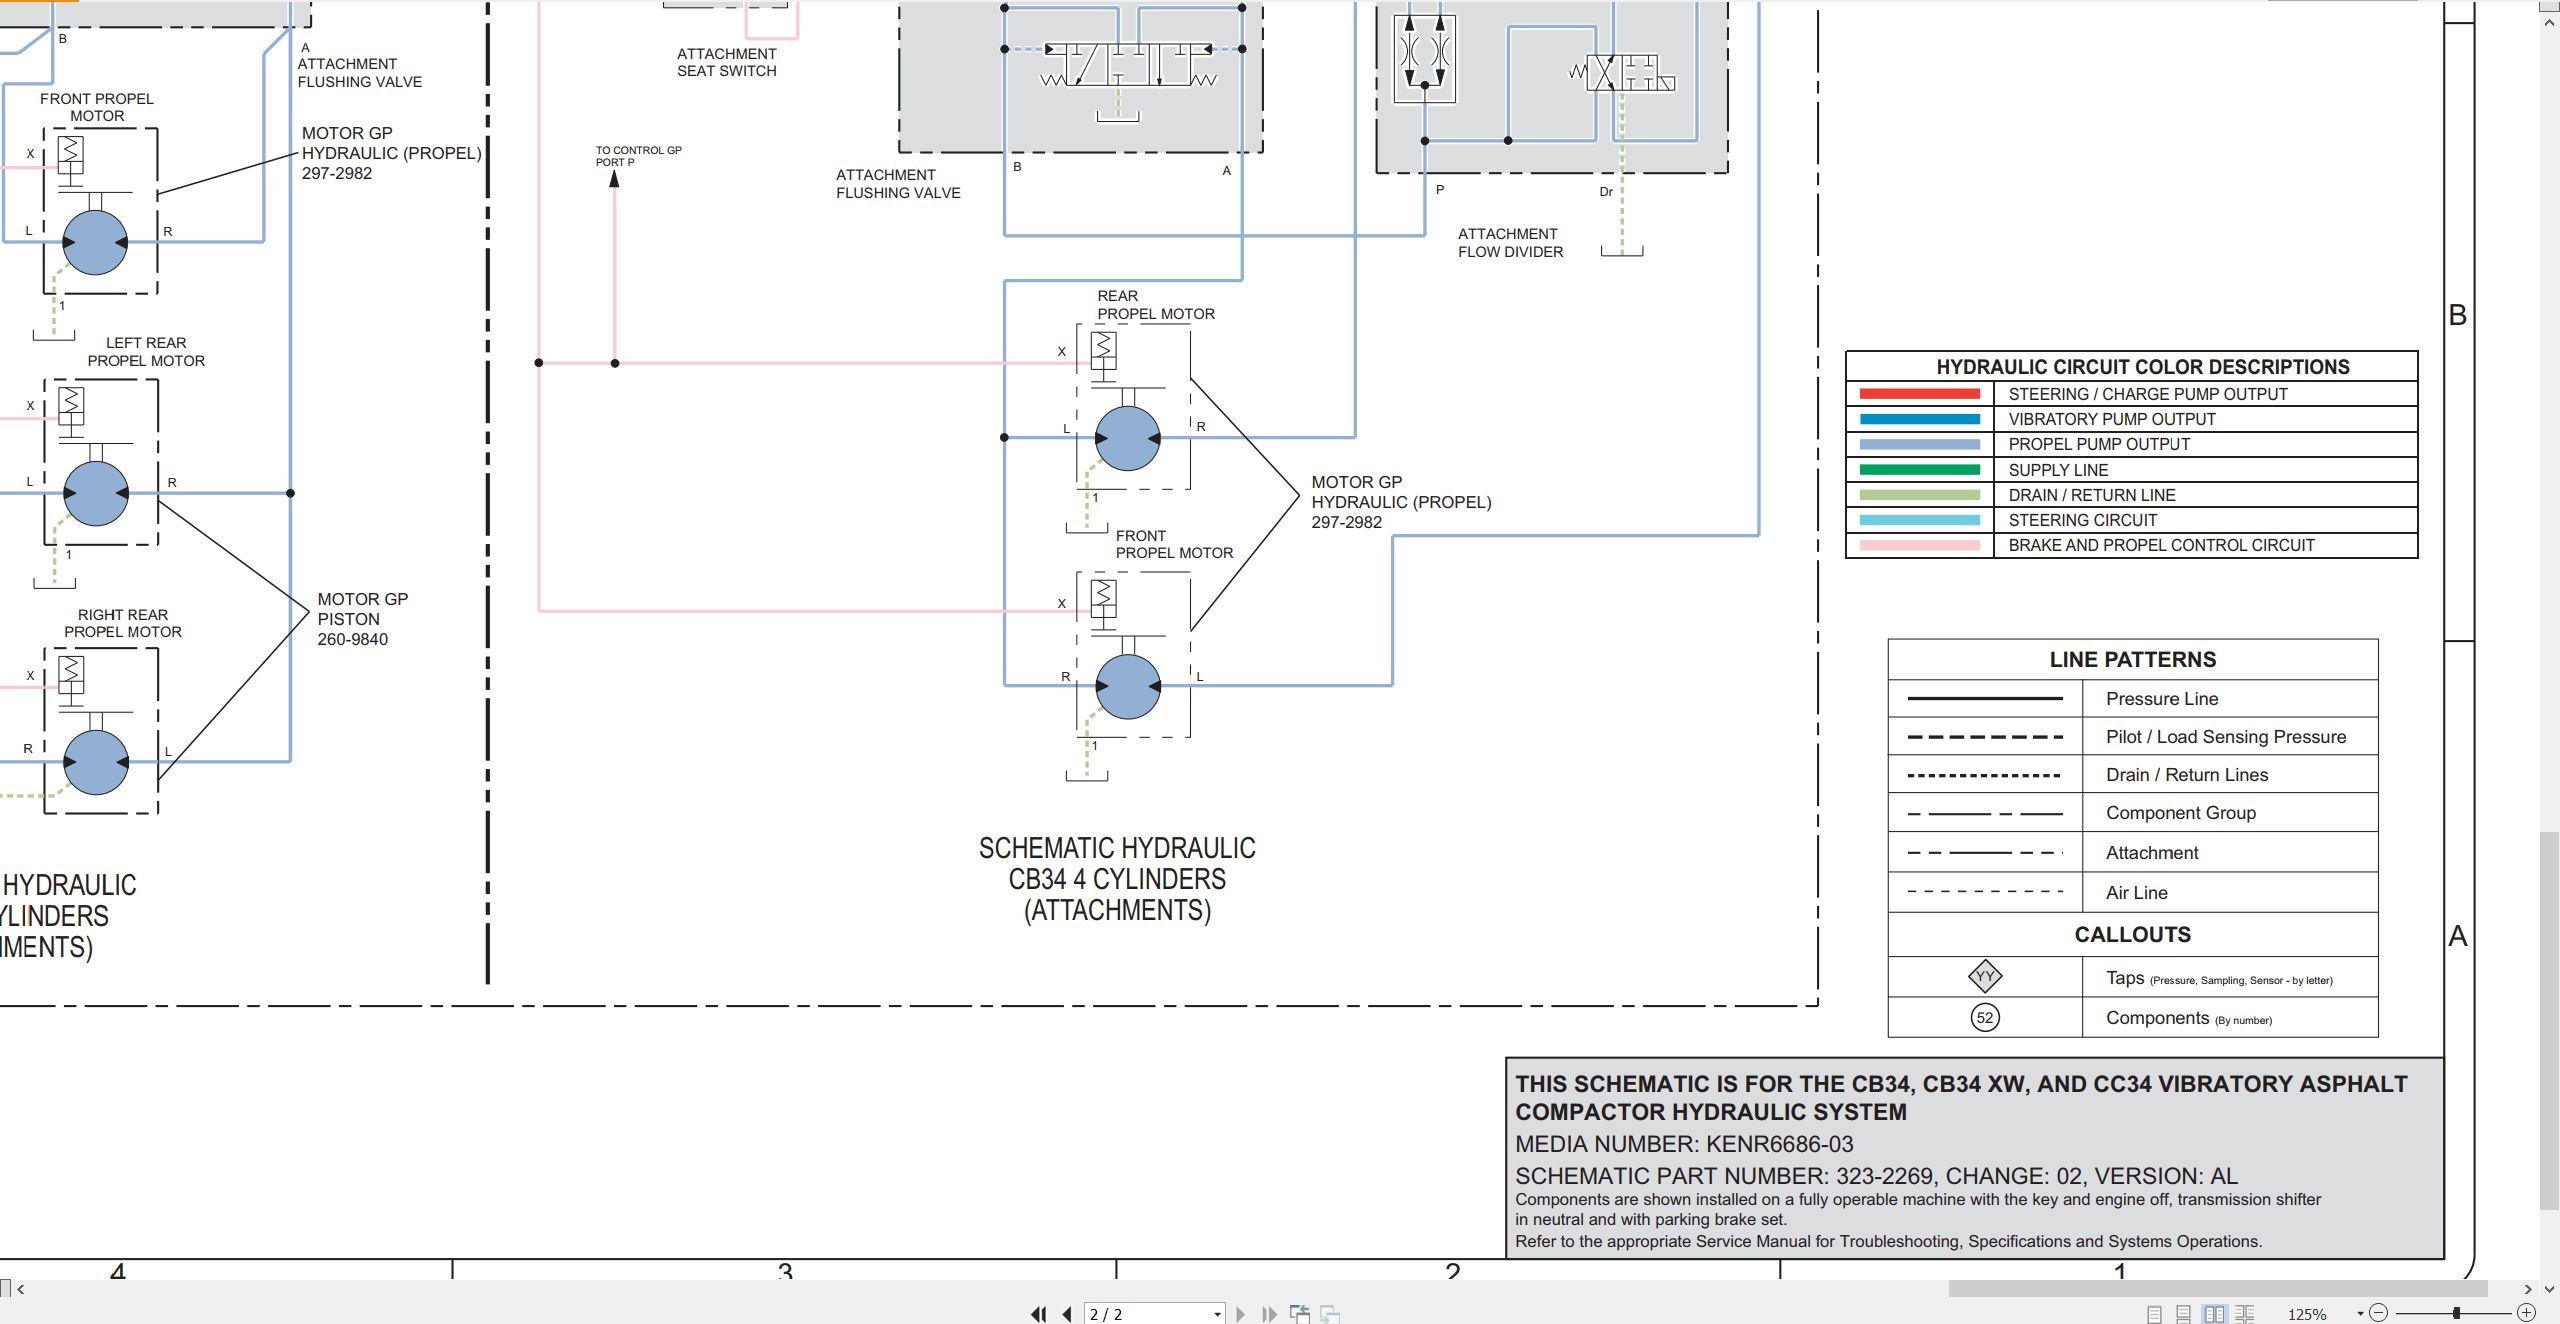The height and width of the screenshot is (1324, 2560).
Task: Click the green Supply Line color swatch
Action: pos(1919,470)
